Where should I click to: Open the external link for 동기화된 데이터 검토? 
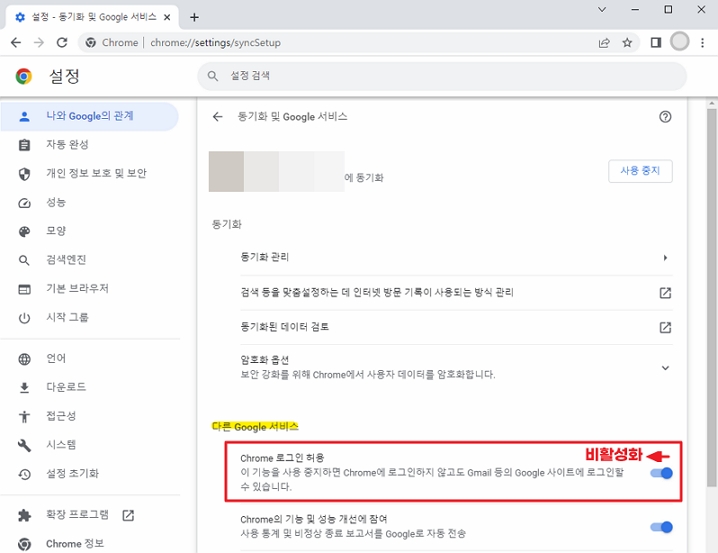[x=665, y=327]
